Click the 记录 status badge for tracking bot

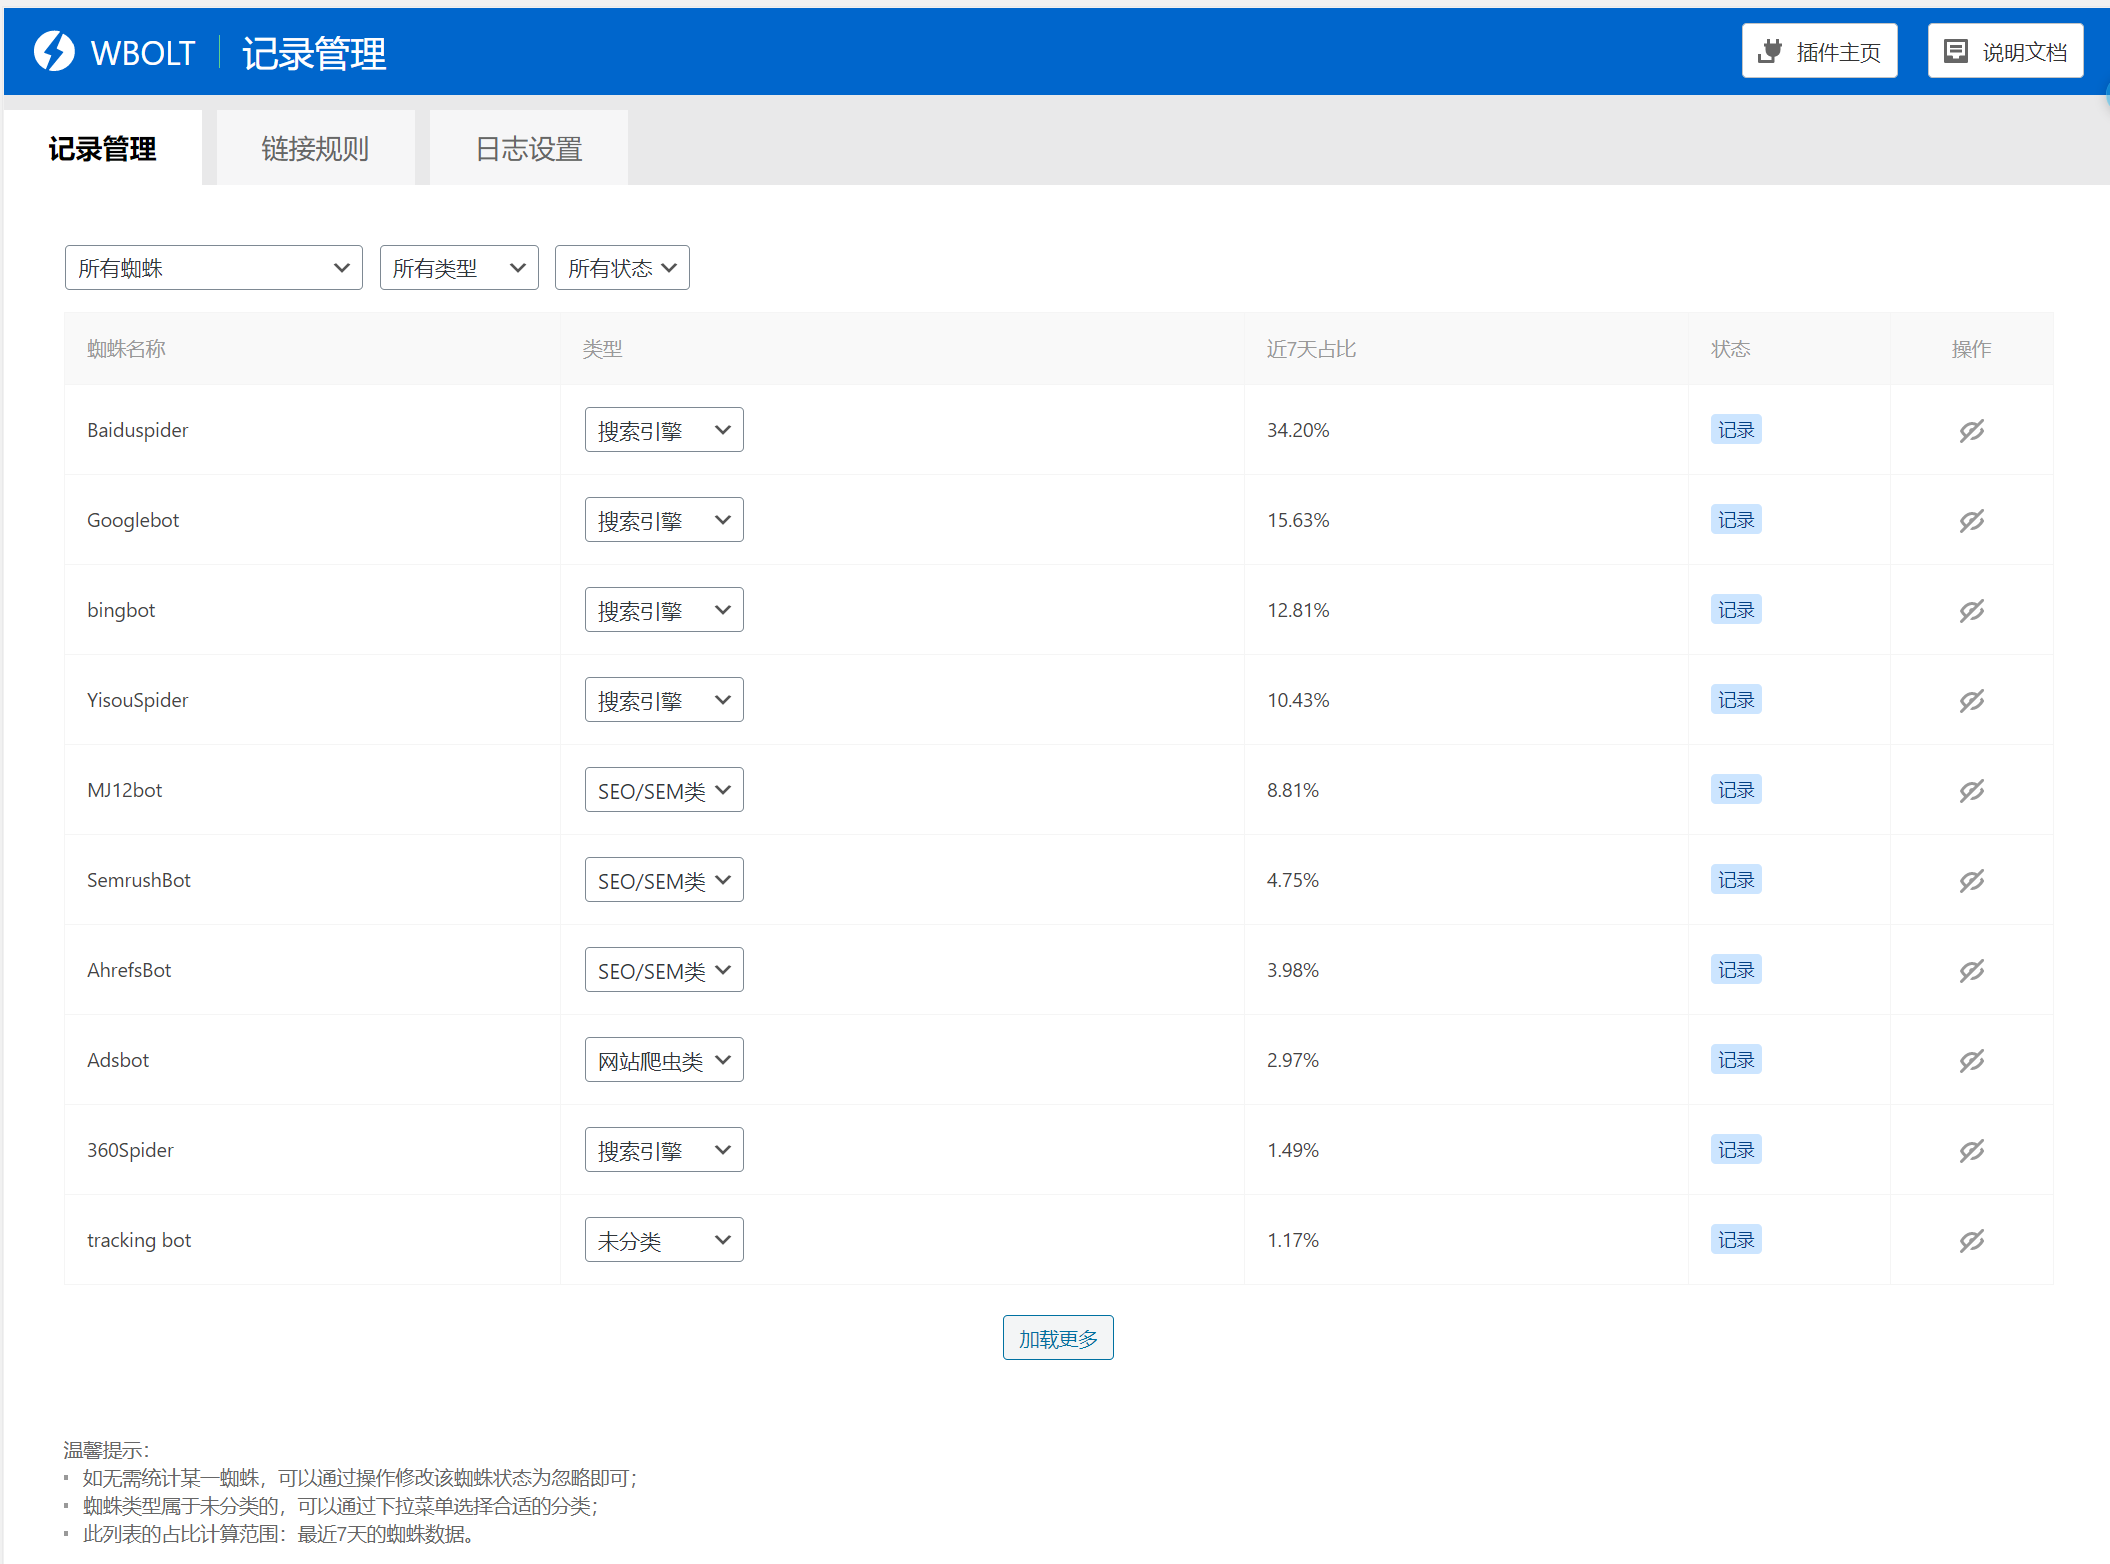(x=1736, y=1240)
